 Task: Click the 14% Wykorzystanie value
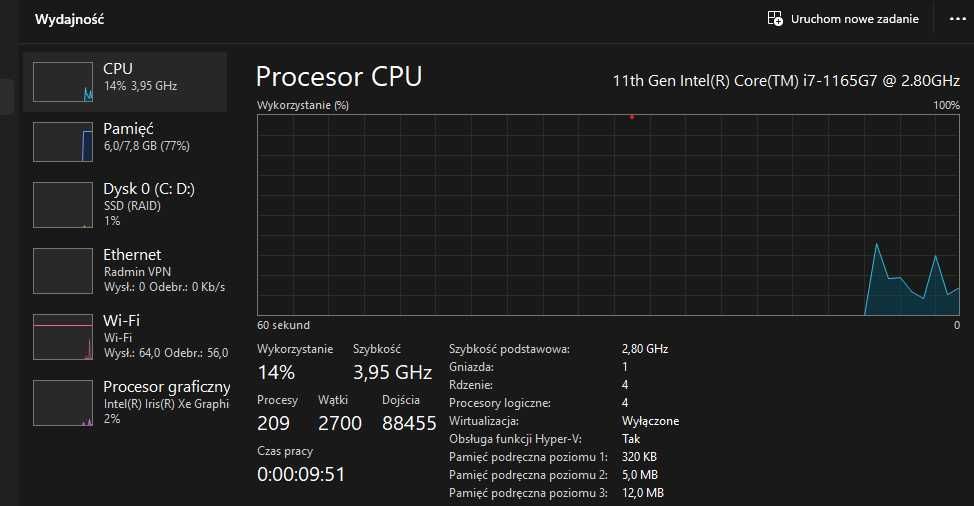click(276, 373)
